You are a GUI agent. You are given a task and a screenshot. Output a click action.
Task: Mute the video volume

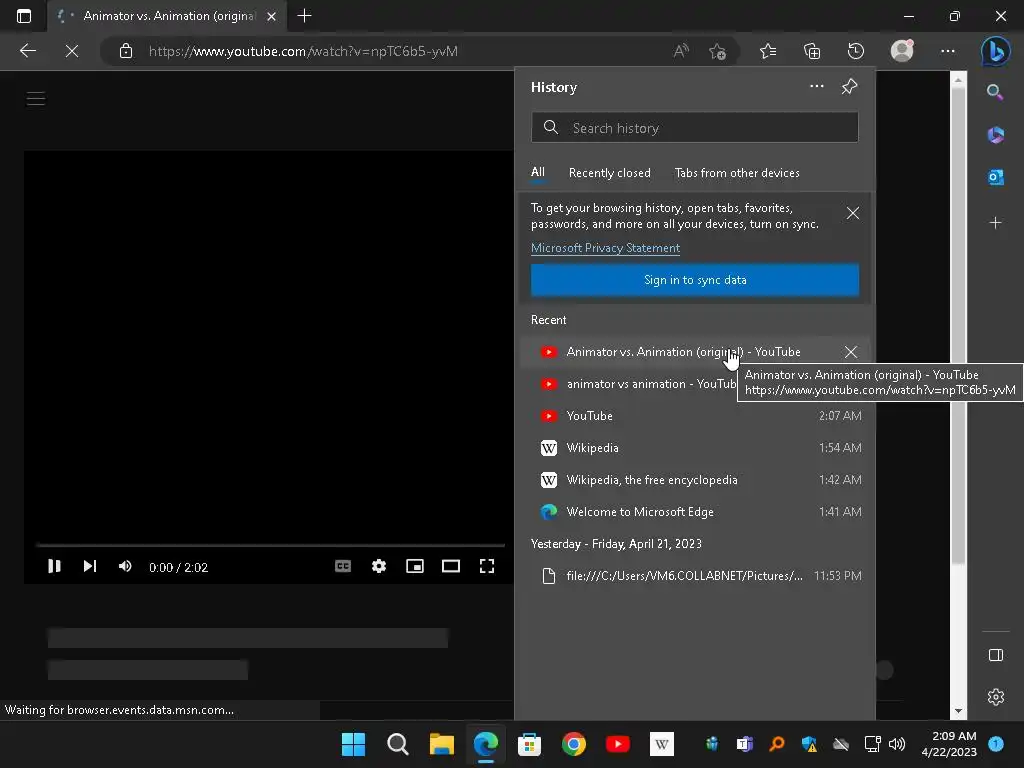point(125,566)
